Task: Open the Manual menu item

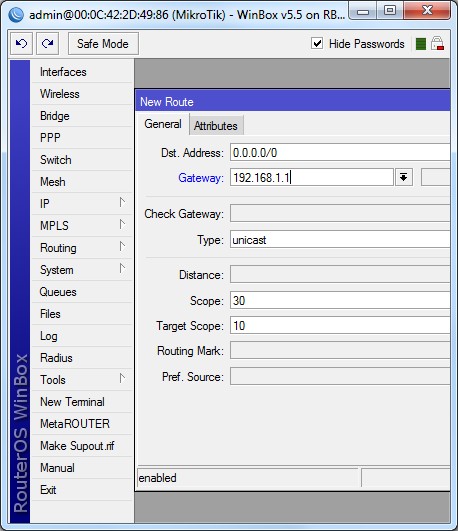Action: (82, 468)
